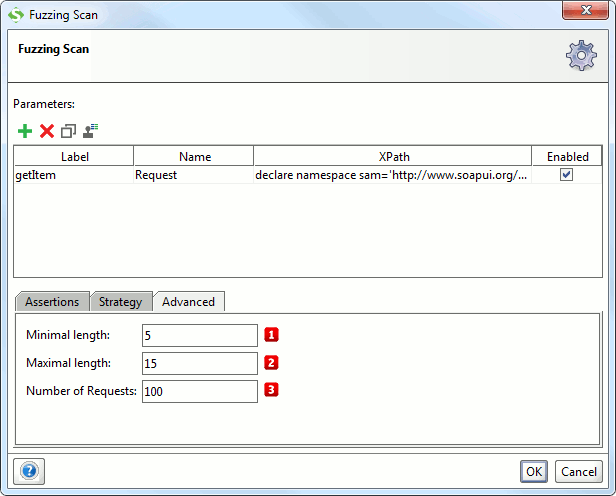The height and width of the screenshot is (496, 616).
Task: Switch to the Assertions tab
Action: (x=52, y=302)
